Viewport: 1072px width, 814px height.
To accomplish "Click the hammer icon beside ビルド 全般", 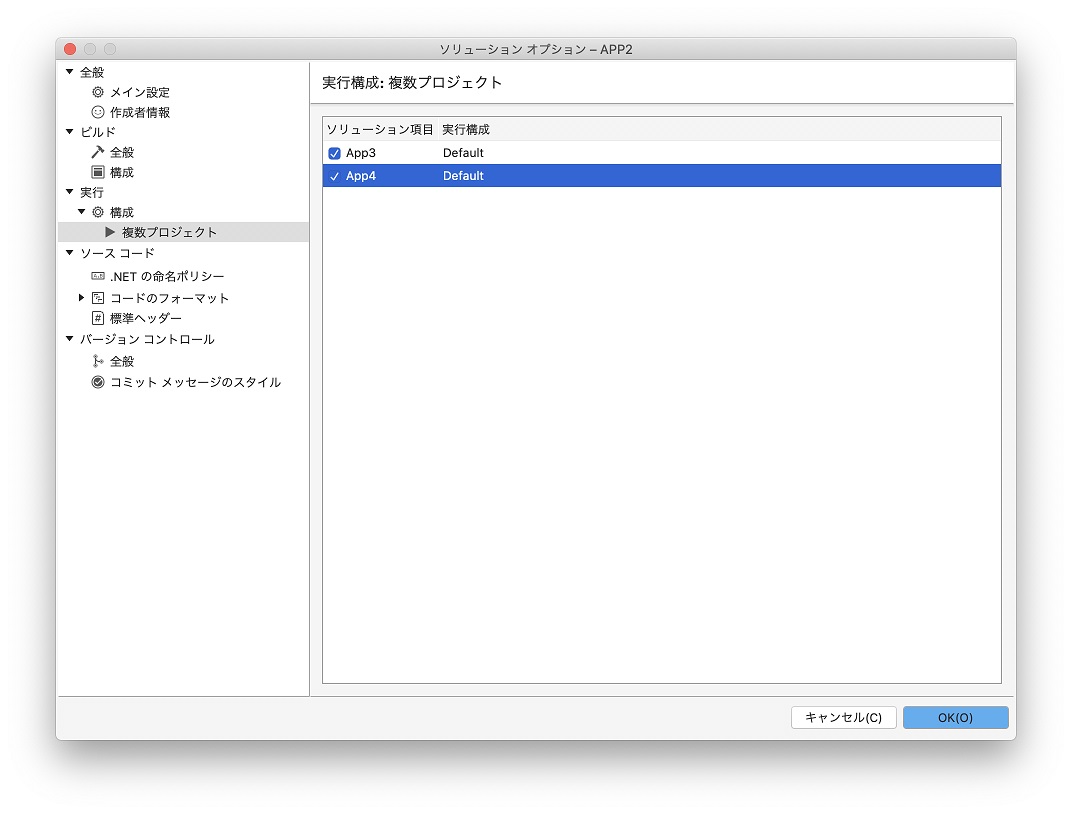I will click(98, 152).
